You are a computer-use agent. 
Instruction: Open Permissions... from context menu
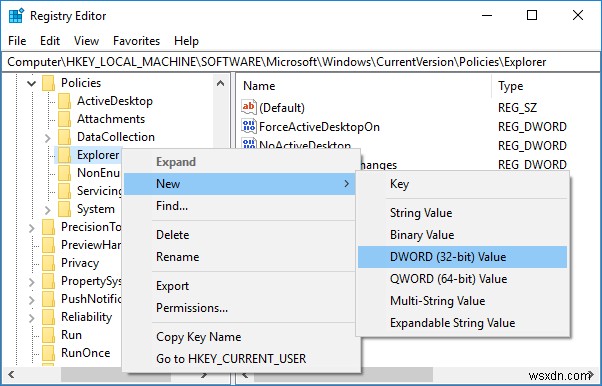(x=240, y=308)
